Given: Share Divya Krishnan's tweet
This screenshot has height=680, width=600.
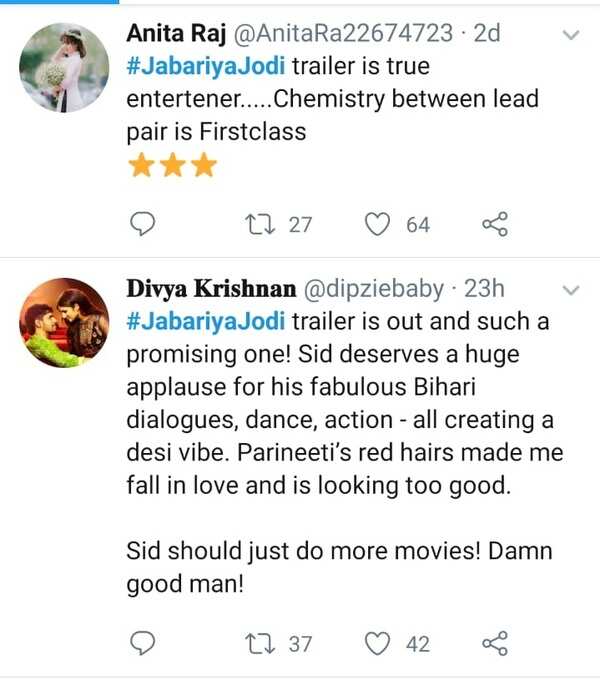Looking at the screenshot, I should coord(495,644).
